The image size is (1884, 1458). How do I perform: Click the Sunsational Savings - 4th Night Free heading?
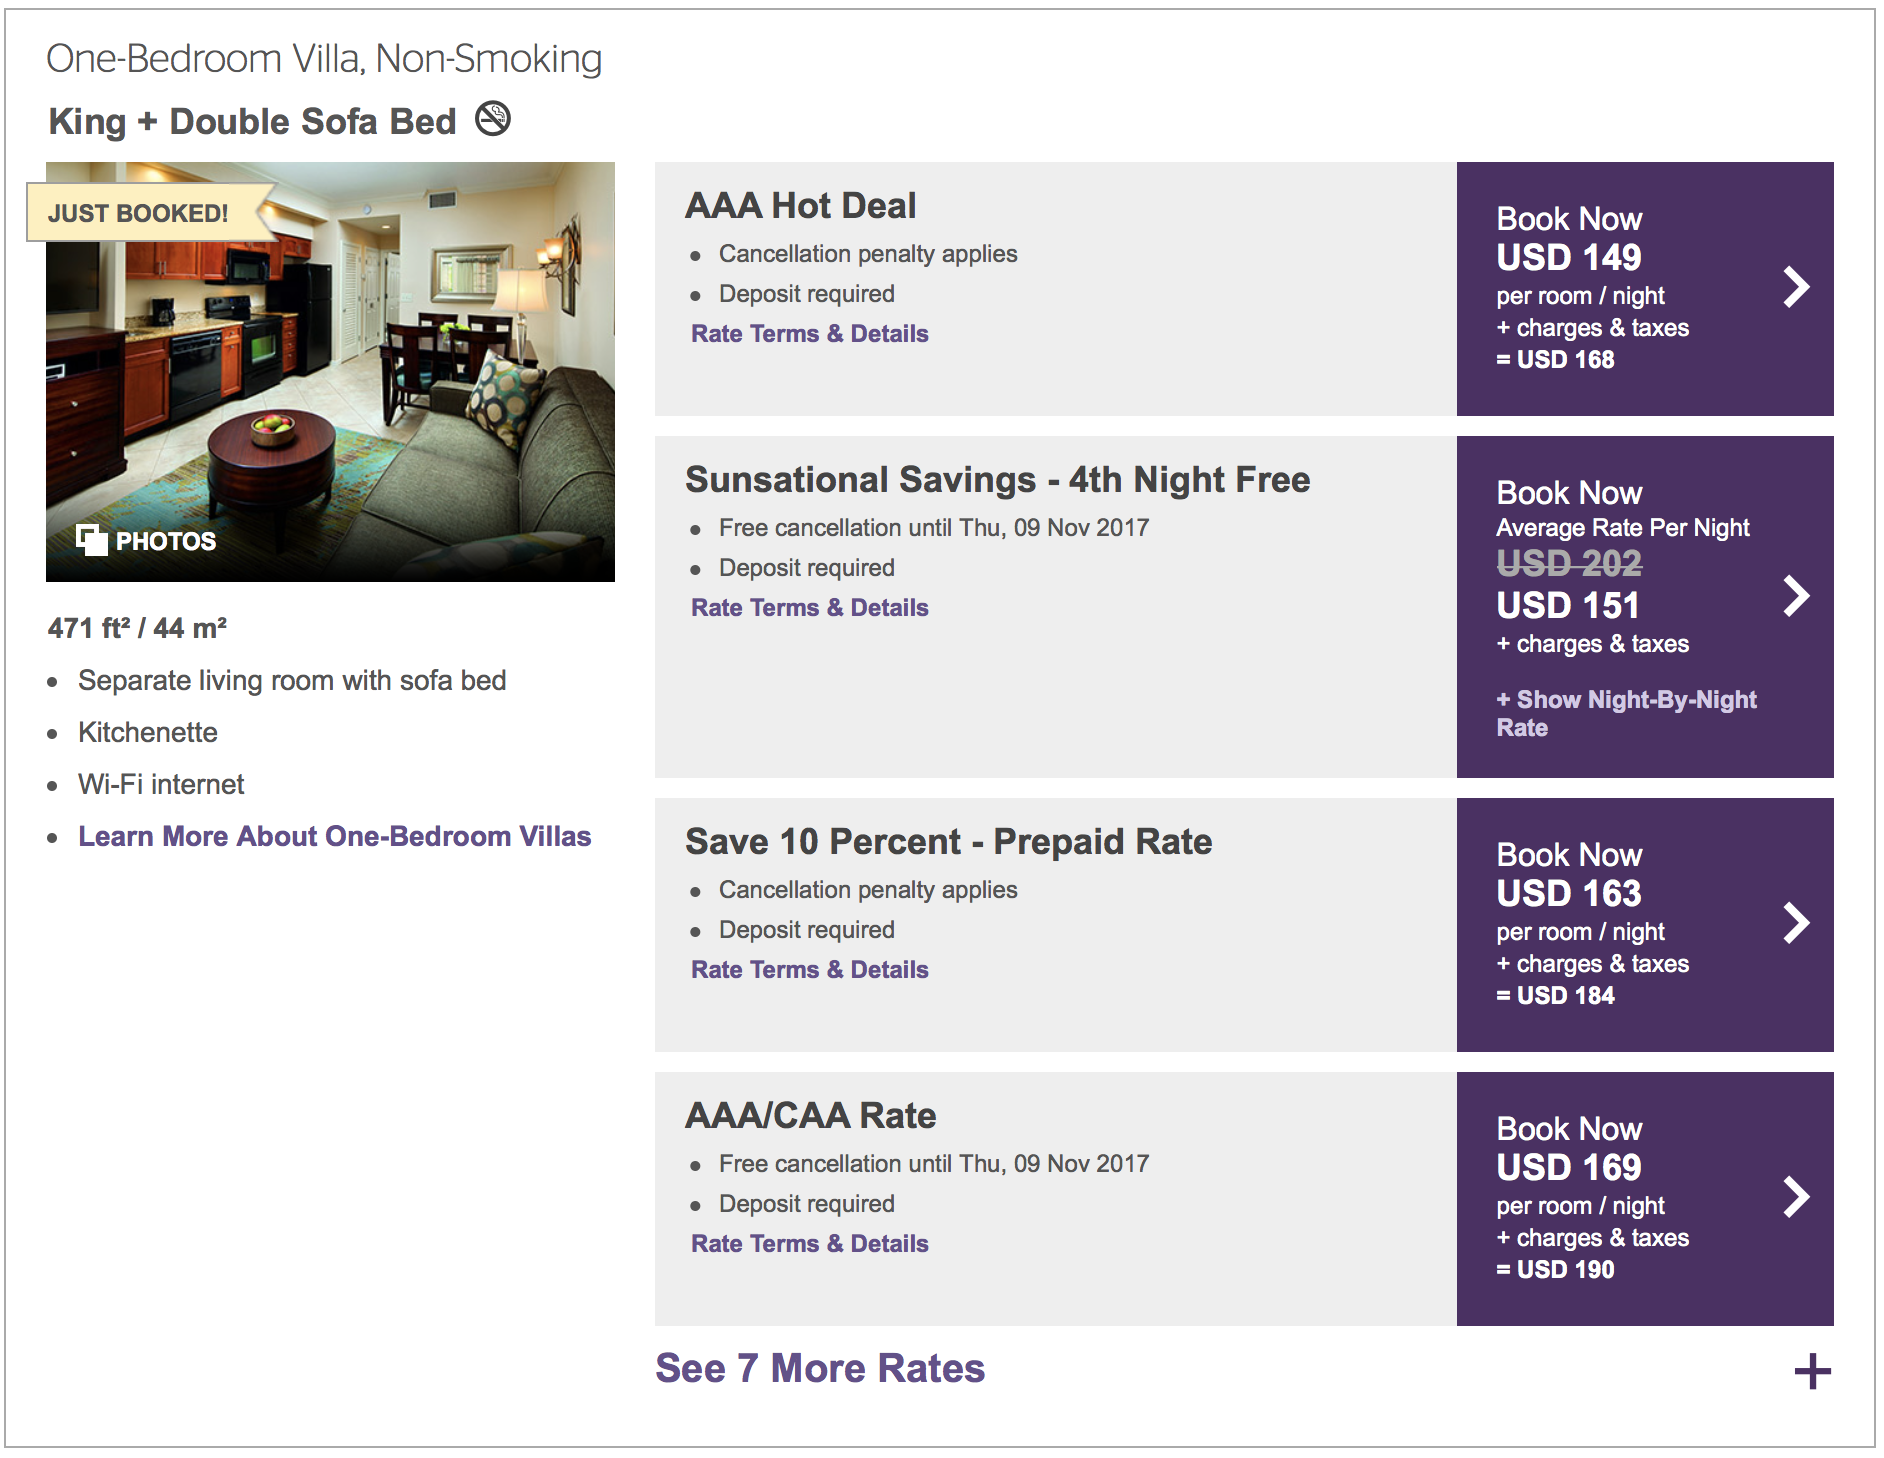click(997, 480)
